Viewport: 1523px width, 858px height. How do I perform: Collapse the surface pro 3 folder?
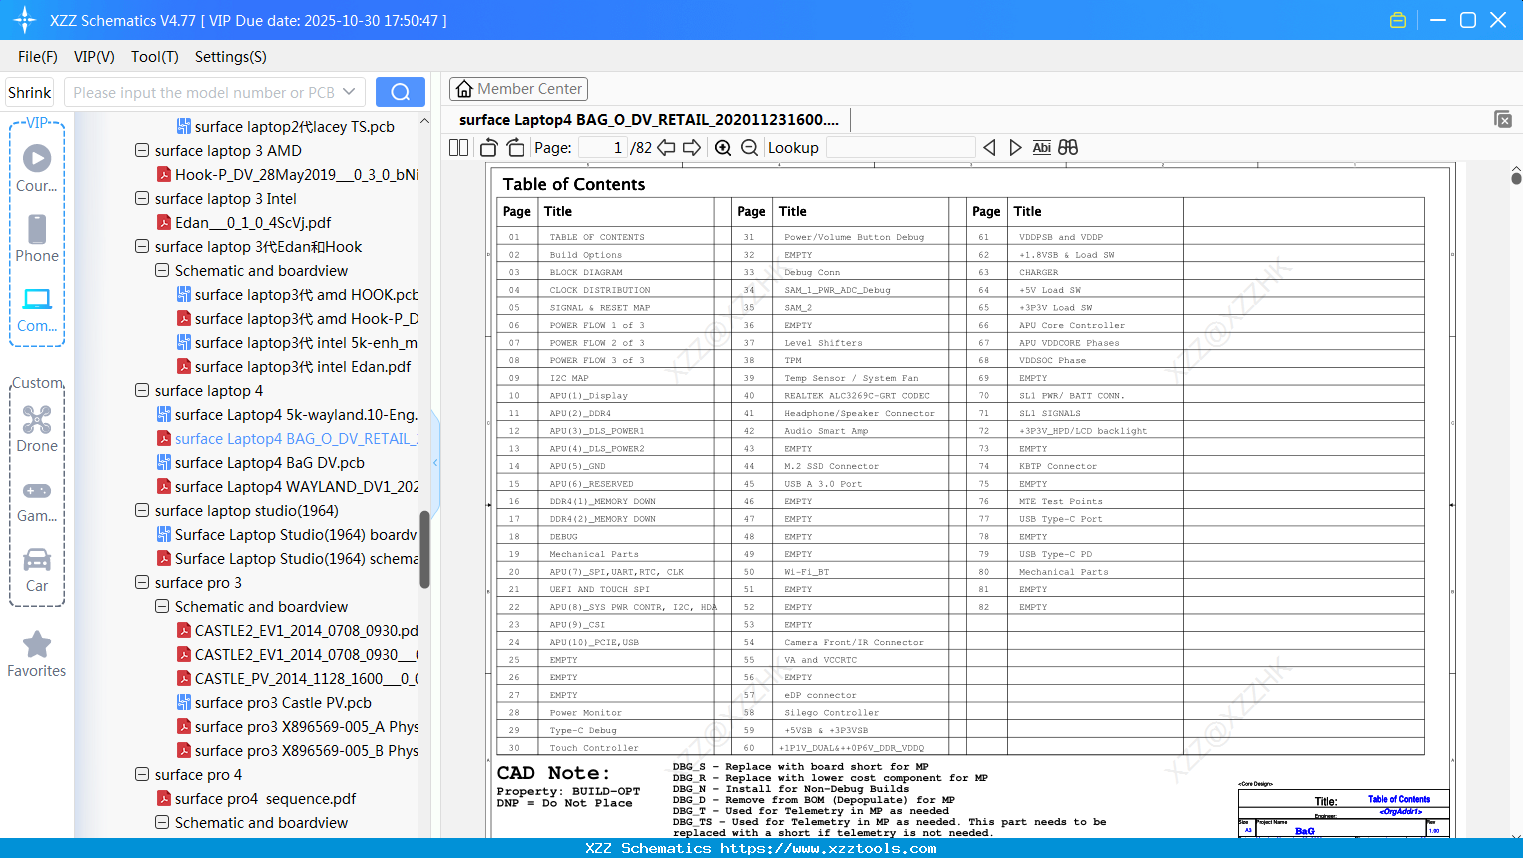[x=142, y=583]
